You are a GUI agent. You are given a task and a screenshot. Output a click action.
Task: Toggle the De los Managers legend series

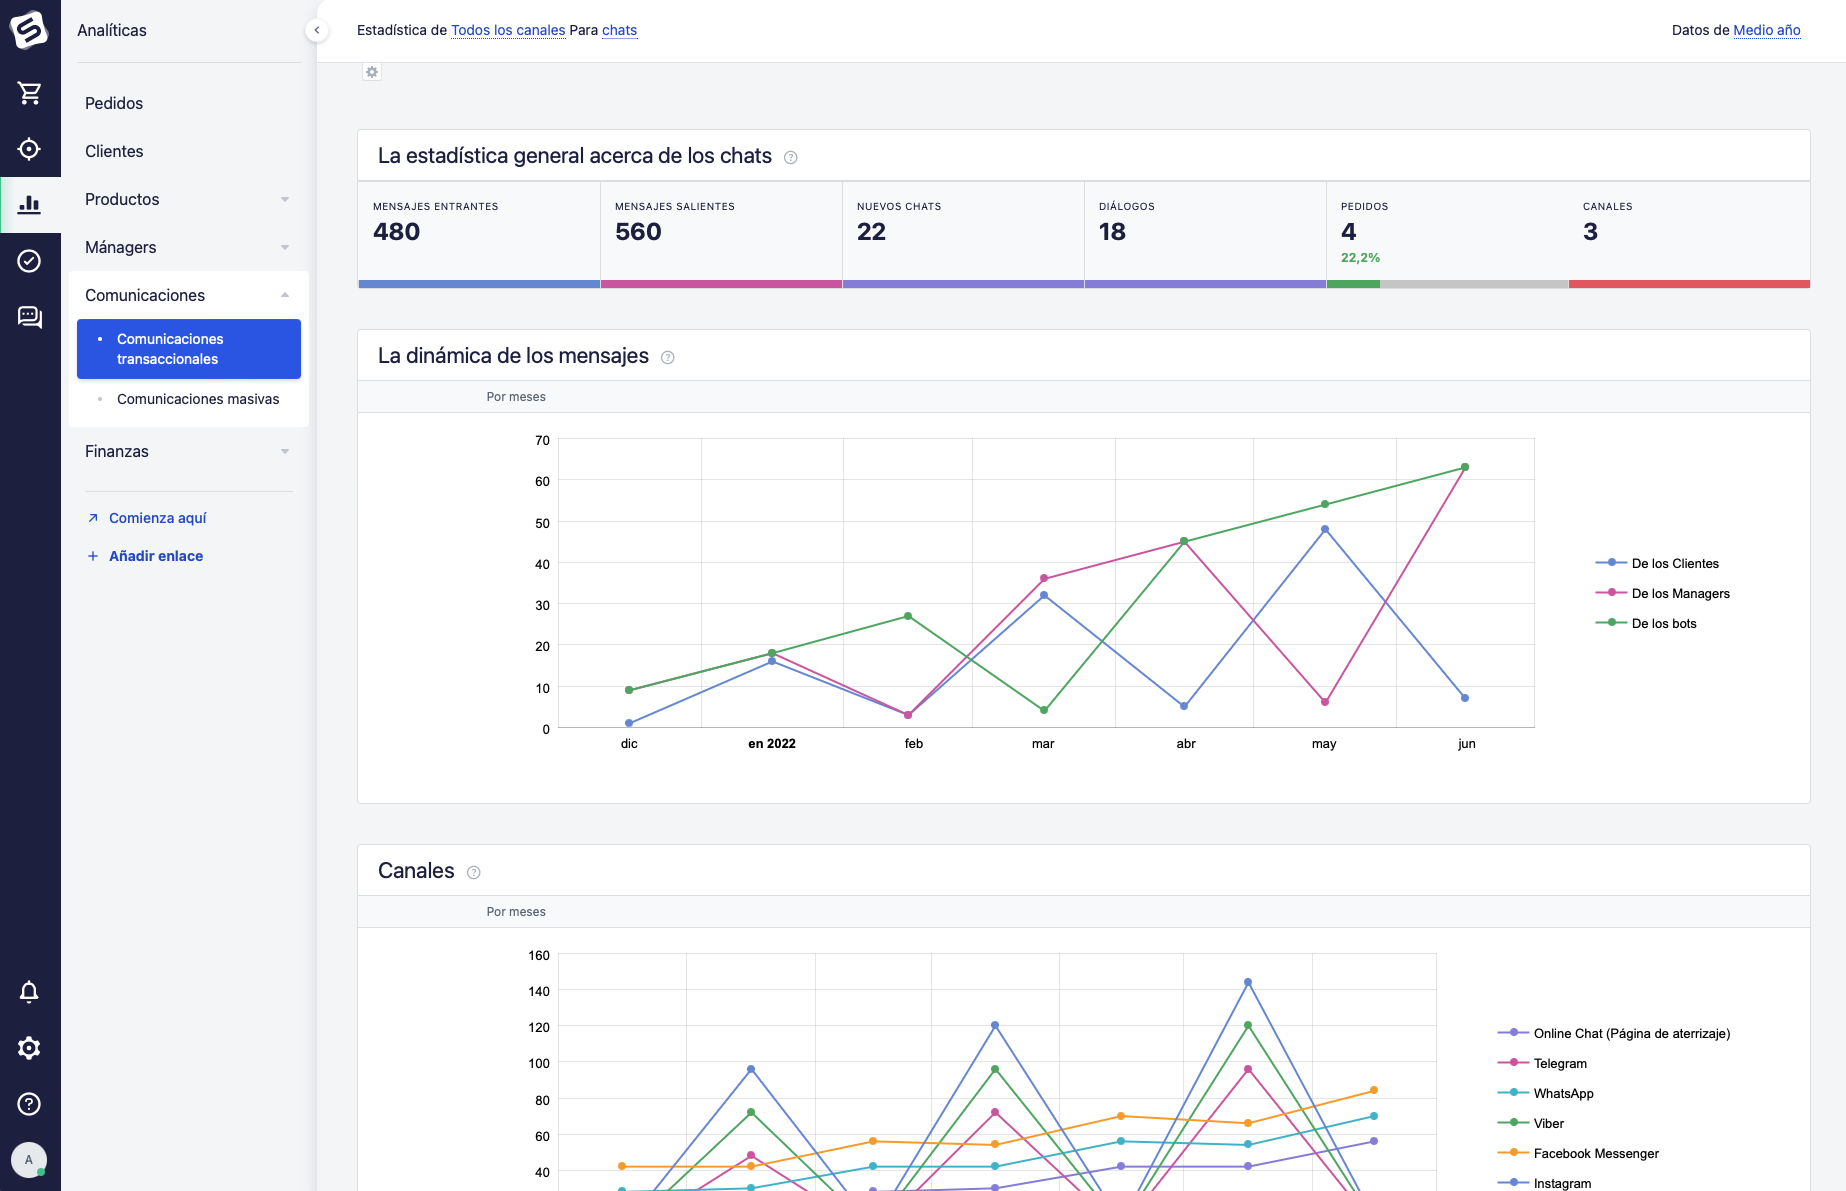[x=1680, y=594]
